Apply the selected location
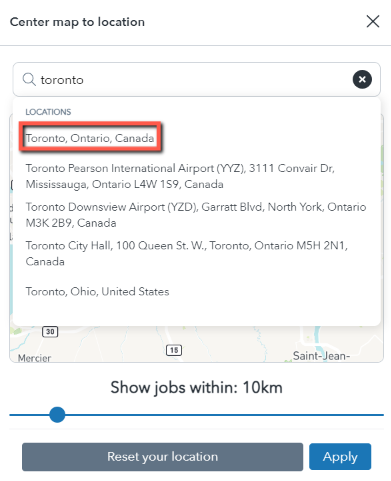The height and width of the screenshot is (481, 391). coord(340,457)
